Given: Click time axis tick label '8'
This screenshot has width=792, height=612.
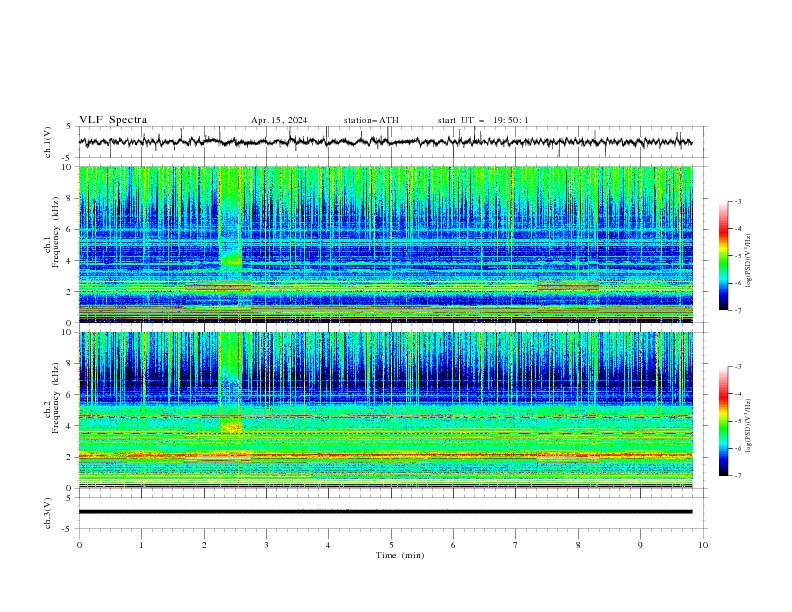Looking at the screenshot, I should pyautogui.click(x=578, y=545).
